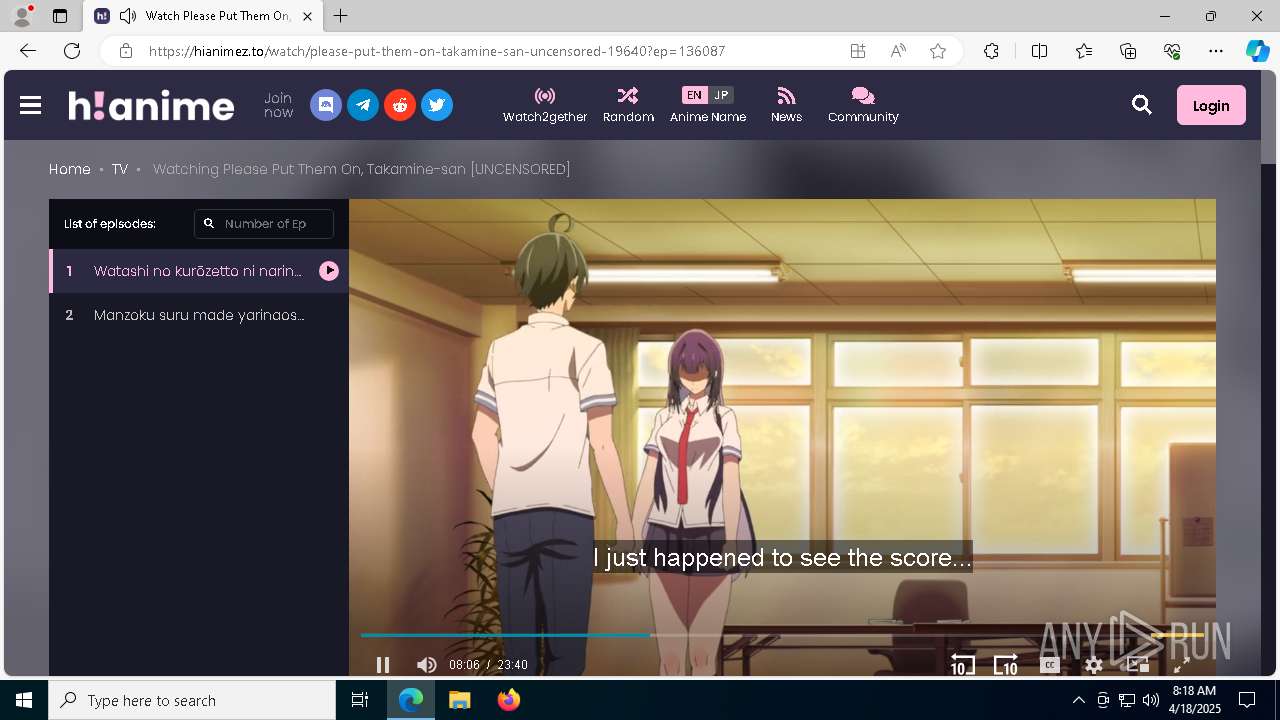
Task: Click the taskbar search box
Action: (x=192, y=700)
